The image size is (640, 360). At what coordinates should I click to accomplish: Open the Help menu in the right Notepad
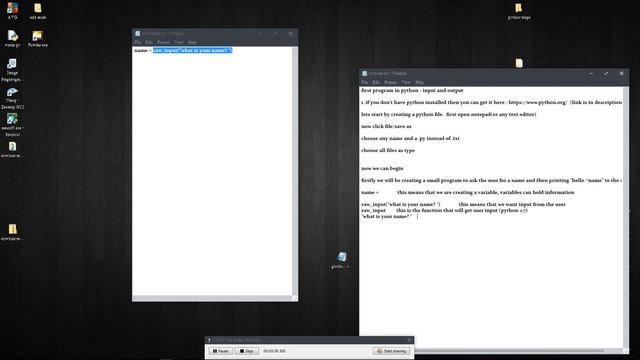point(419,82)
